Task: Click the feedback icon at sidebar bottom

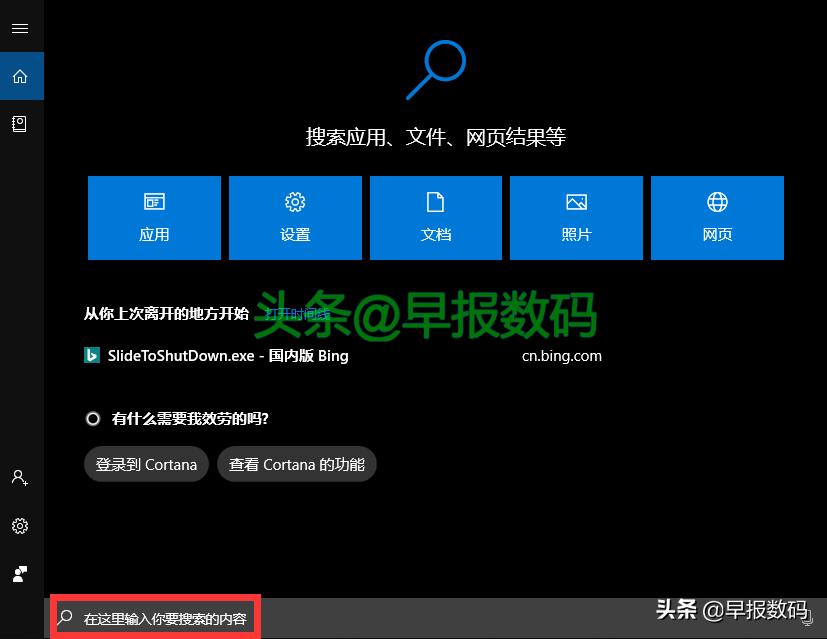Action: pyautogui.click(x=20, y=573)
